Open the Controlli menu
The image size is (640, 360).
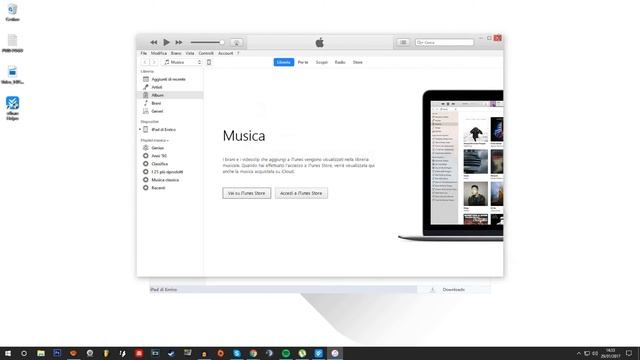(206, 53)
